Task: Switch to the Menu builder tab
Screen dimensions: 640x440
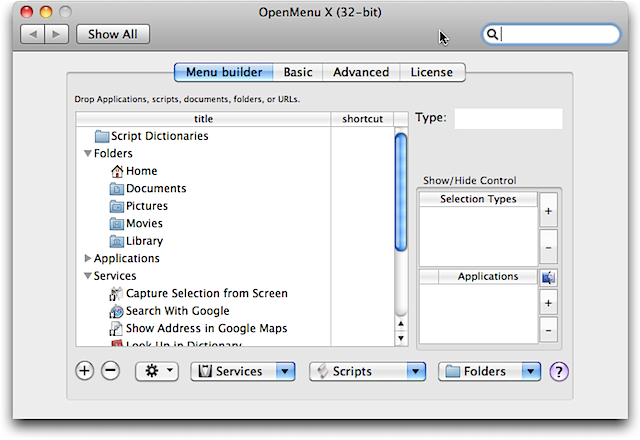Action: click(x=224, y=72)
